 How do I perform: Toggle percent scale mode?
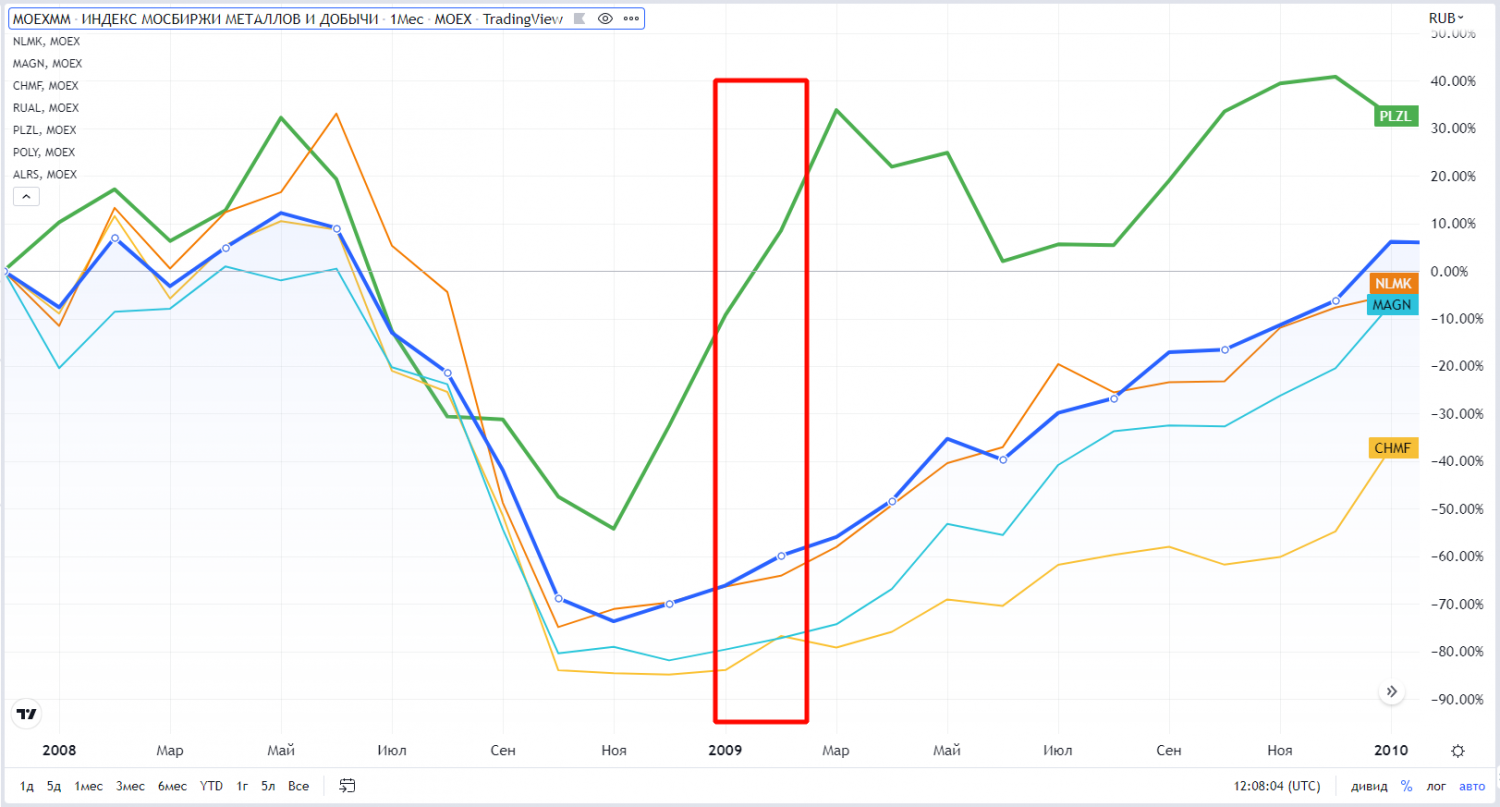pos(1406,786)
